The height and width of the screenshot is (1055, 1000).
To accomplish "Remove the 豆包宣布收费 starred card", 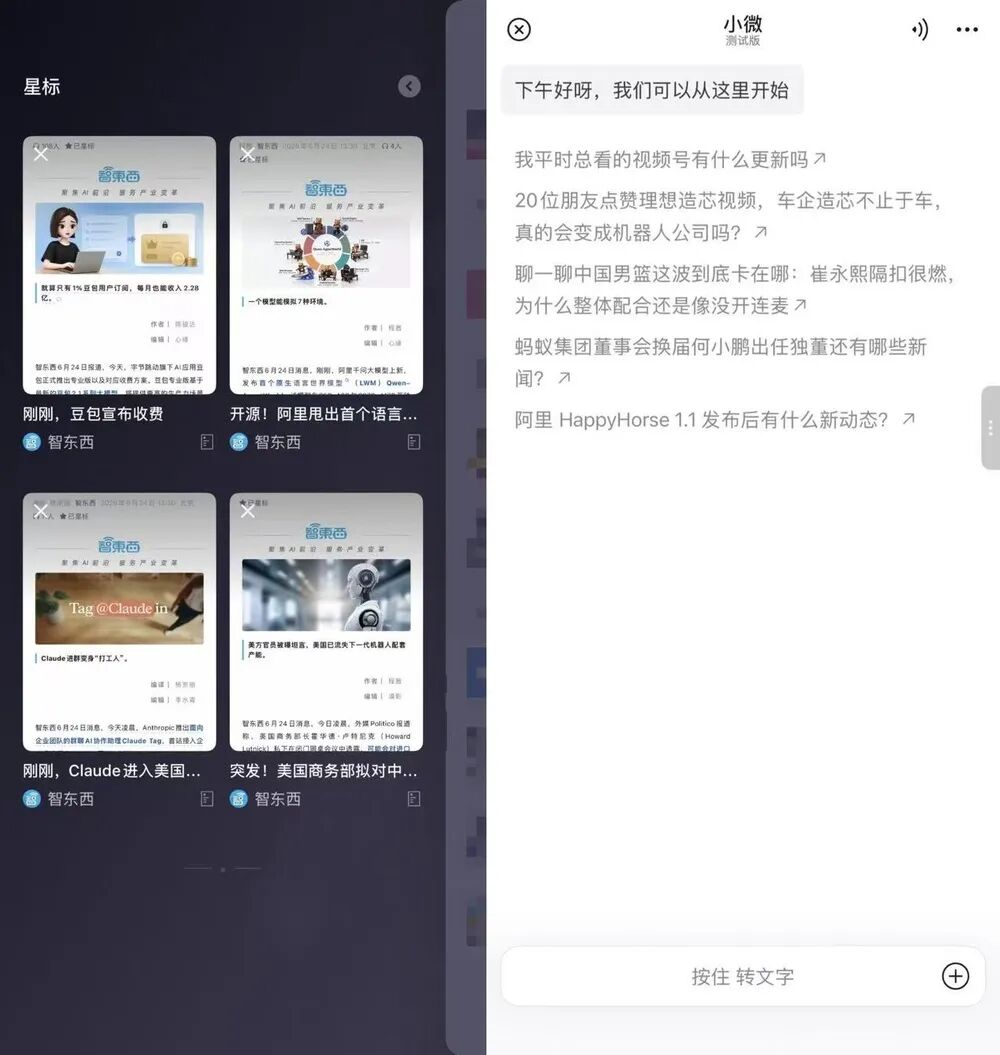I will point(41,154).
